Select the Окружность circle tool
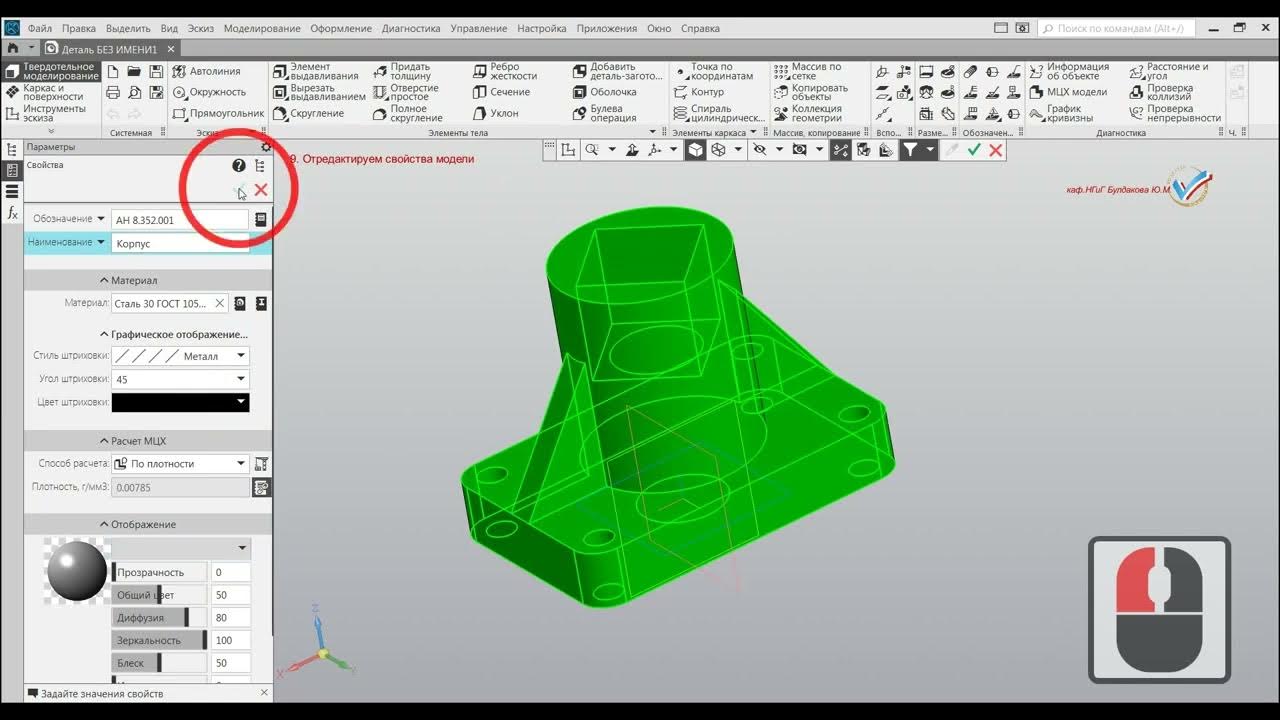 pos(209,92)
